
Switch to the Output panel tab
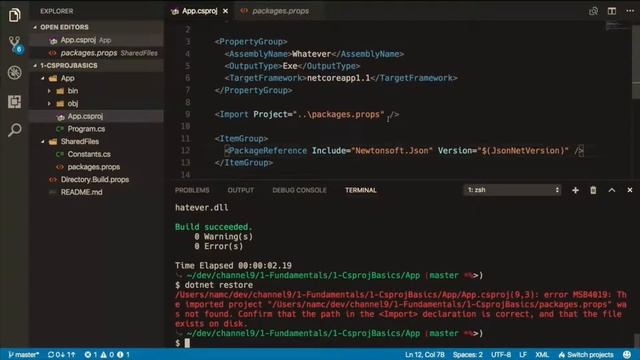pos(240,190)
